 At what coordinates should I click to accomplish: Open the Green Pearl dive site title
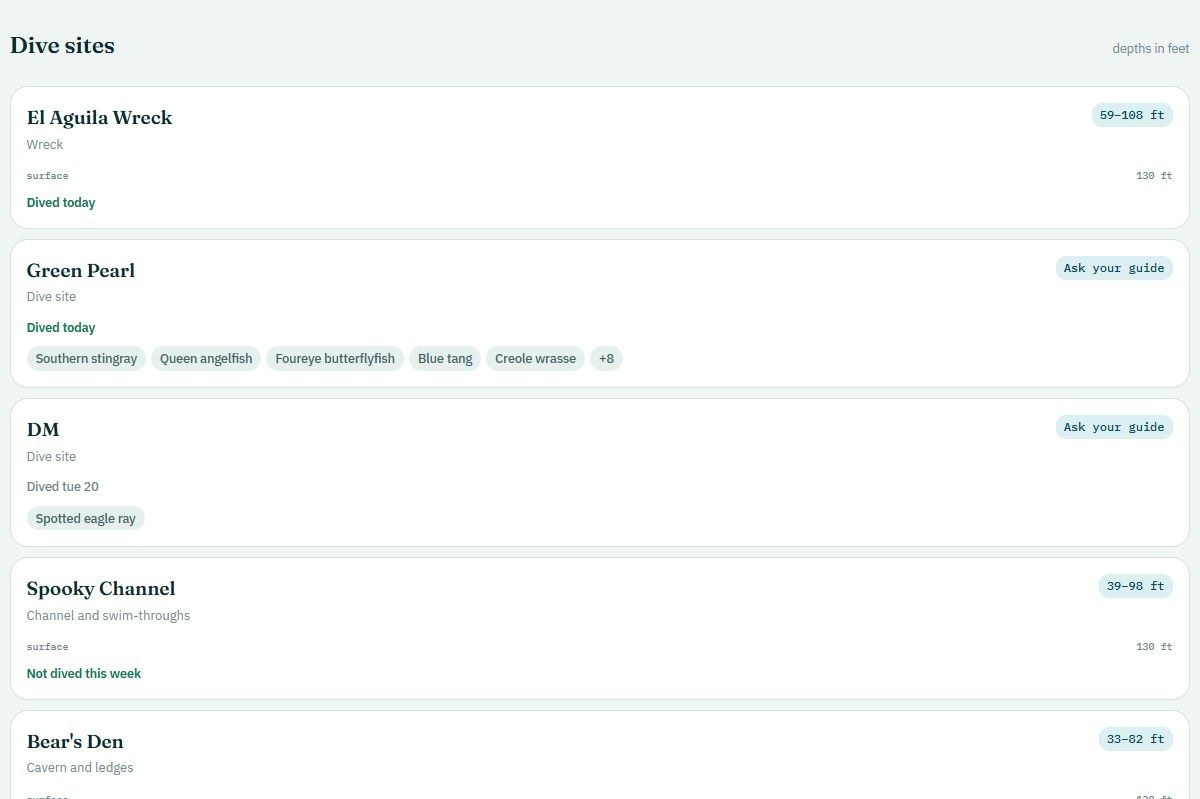(81, 270)
